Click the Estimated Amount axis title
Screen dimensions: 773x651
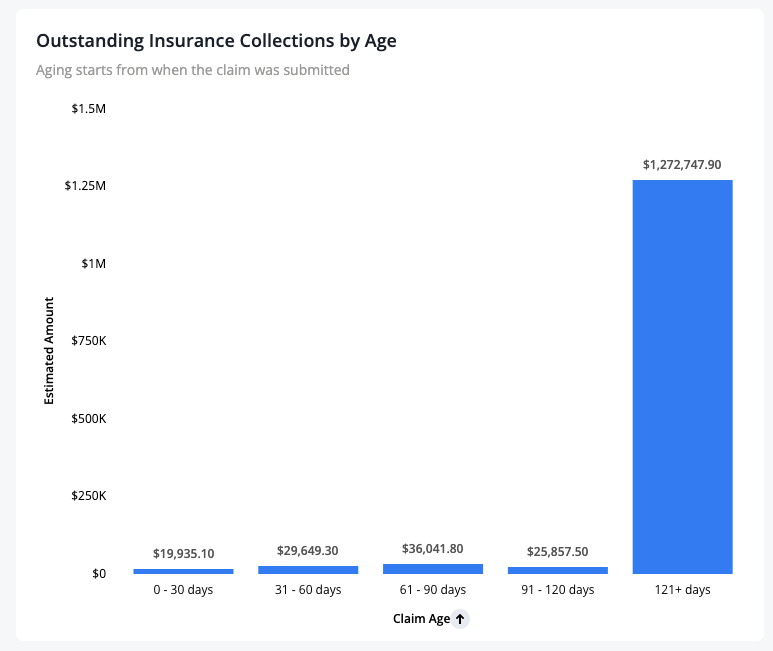[49, 351]
